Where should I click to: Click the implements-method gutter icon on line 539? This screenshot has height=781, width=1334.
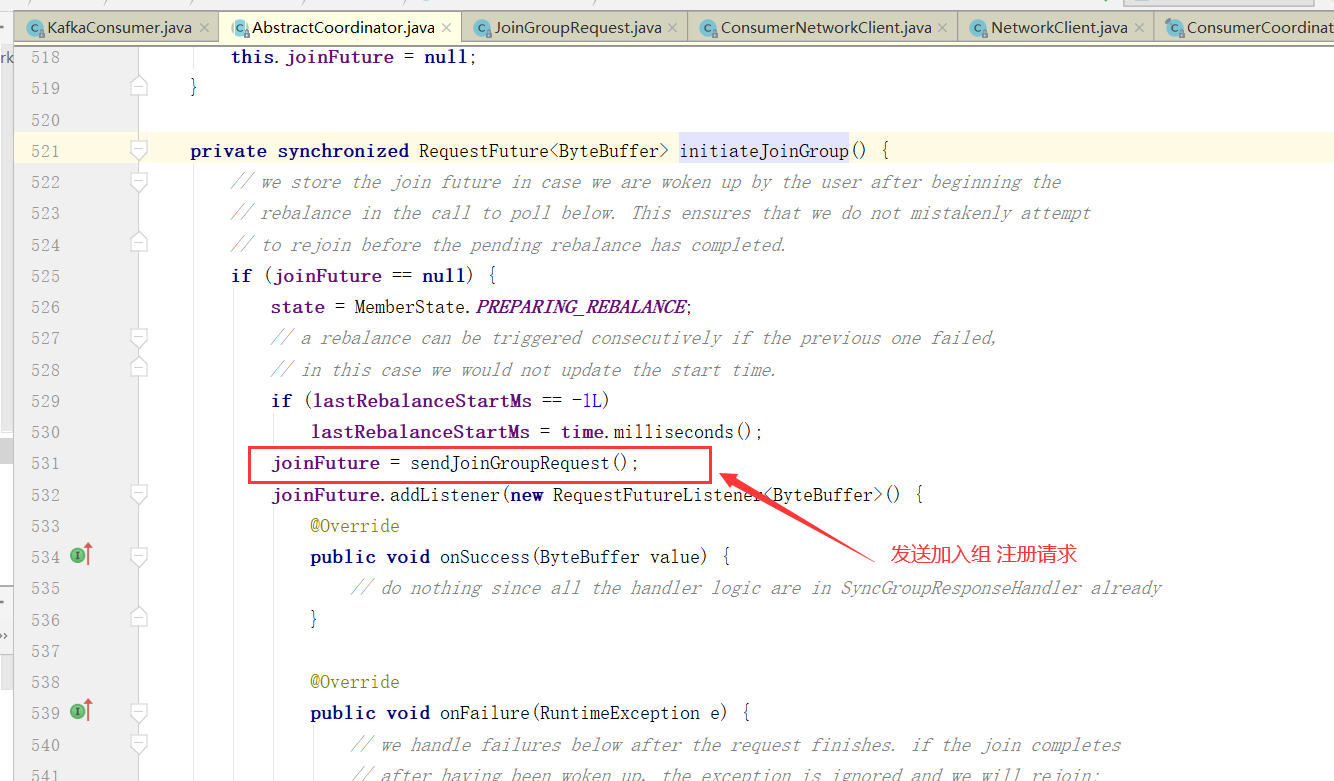(x=82, y=711)
